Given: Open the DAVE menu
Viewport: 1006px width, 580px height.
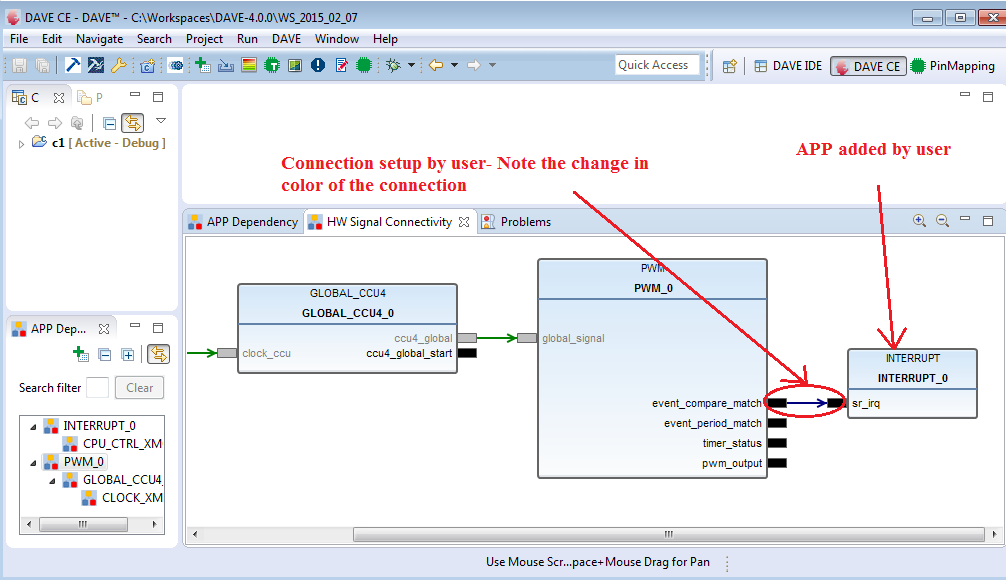Looking at the screenshot, I should [x=286, y=39].
